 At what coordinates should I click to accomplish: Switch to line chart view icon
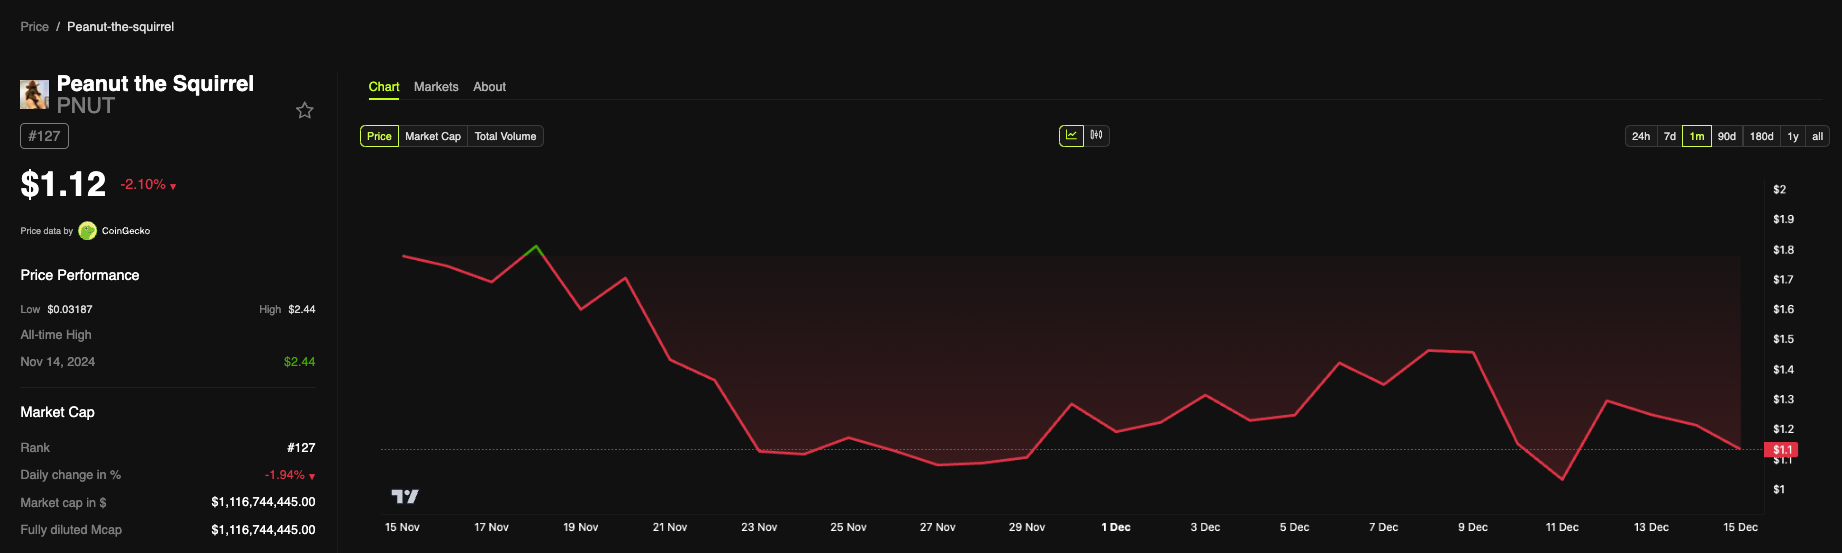coord(1071,135)
